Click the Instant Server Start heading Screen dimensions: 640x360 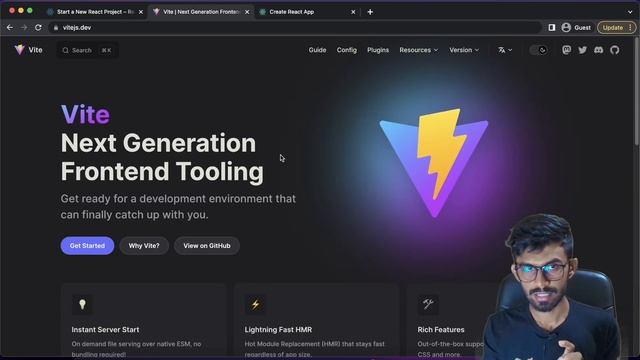(105, 329)
